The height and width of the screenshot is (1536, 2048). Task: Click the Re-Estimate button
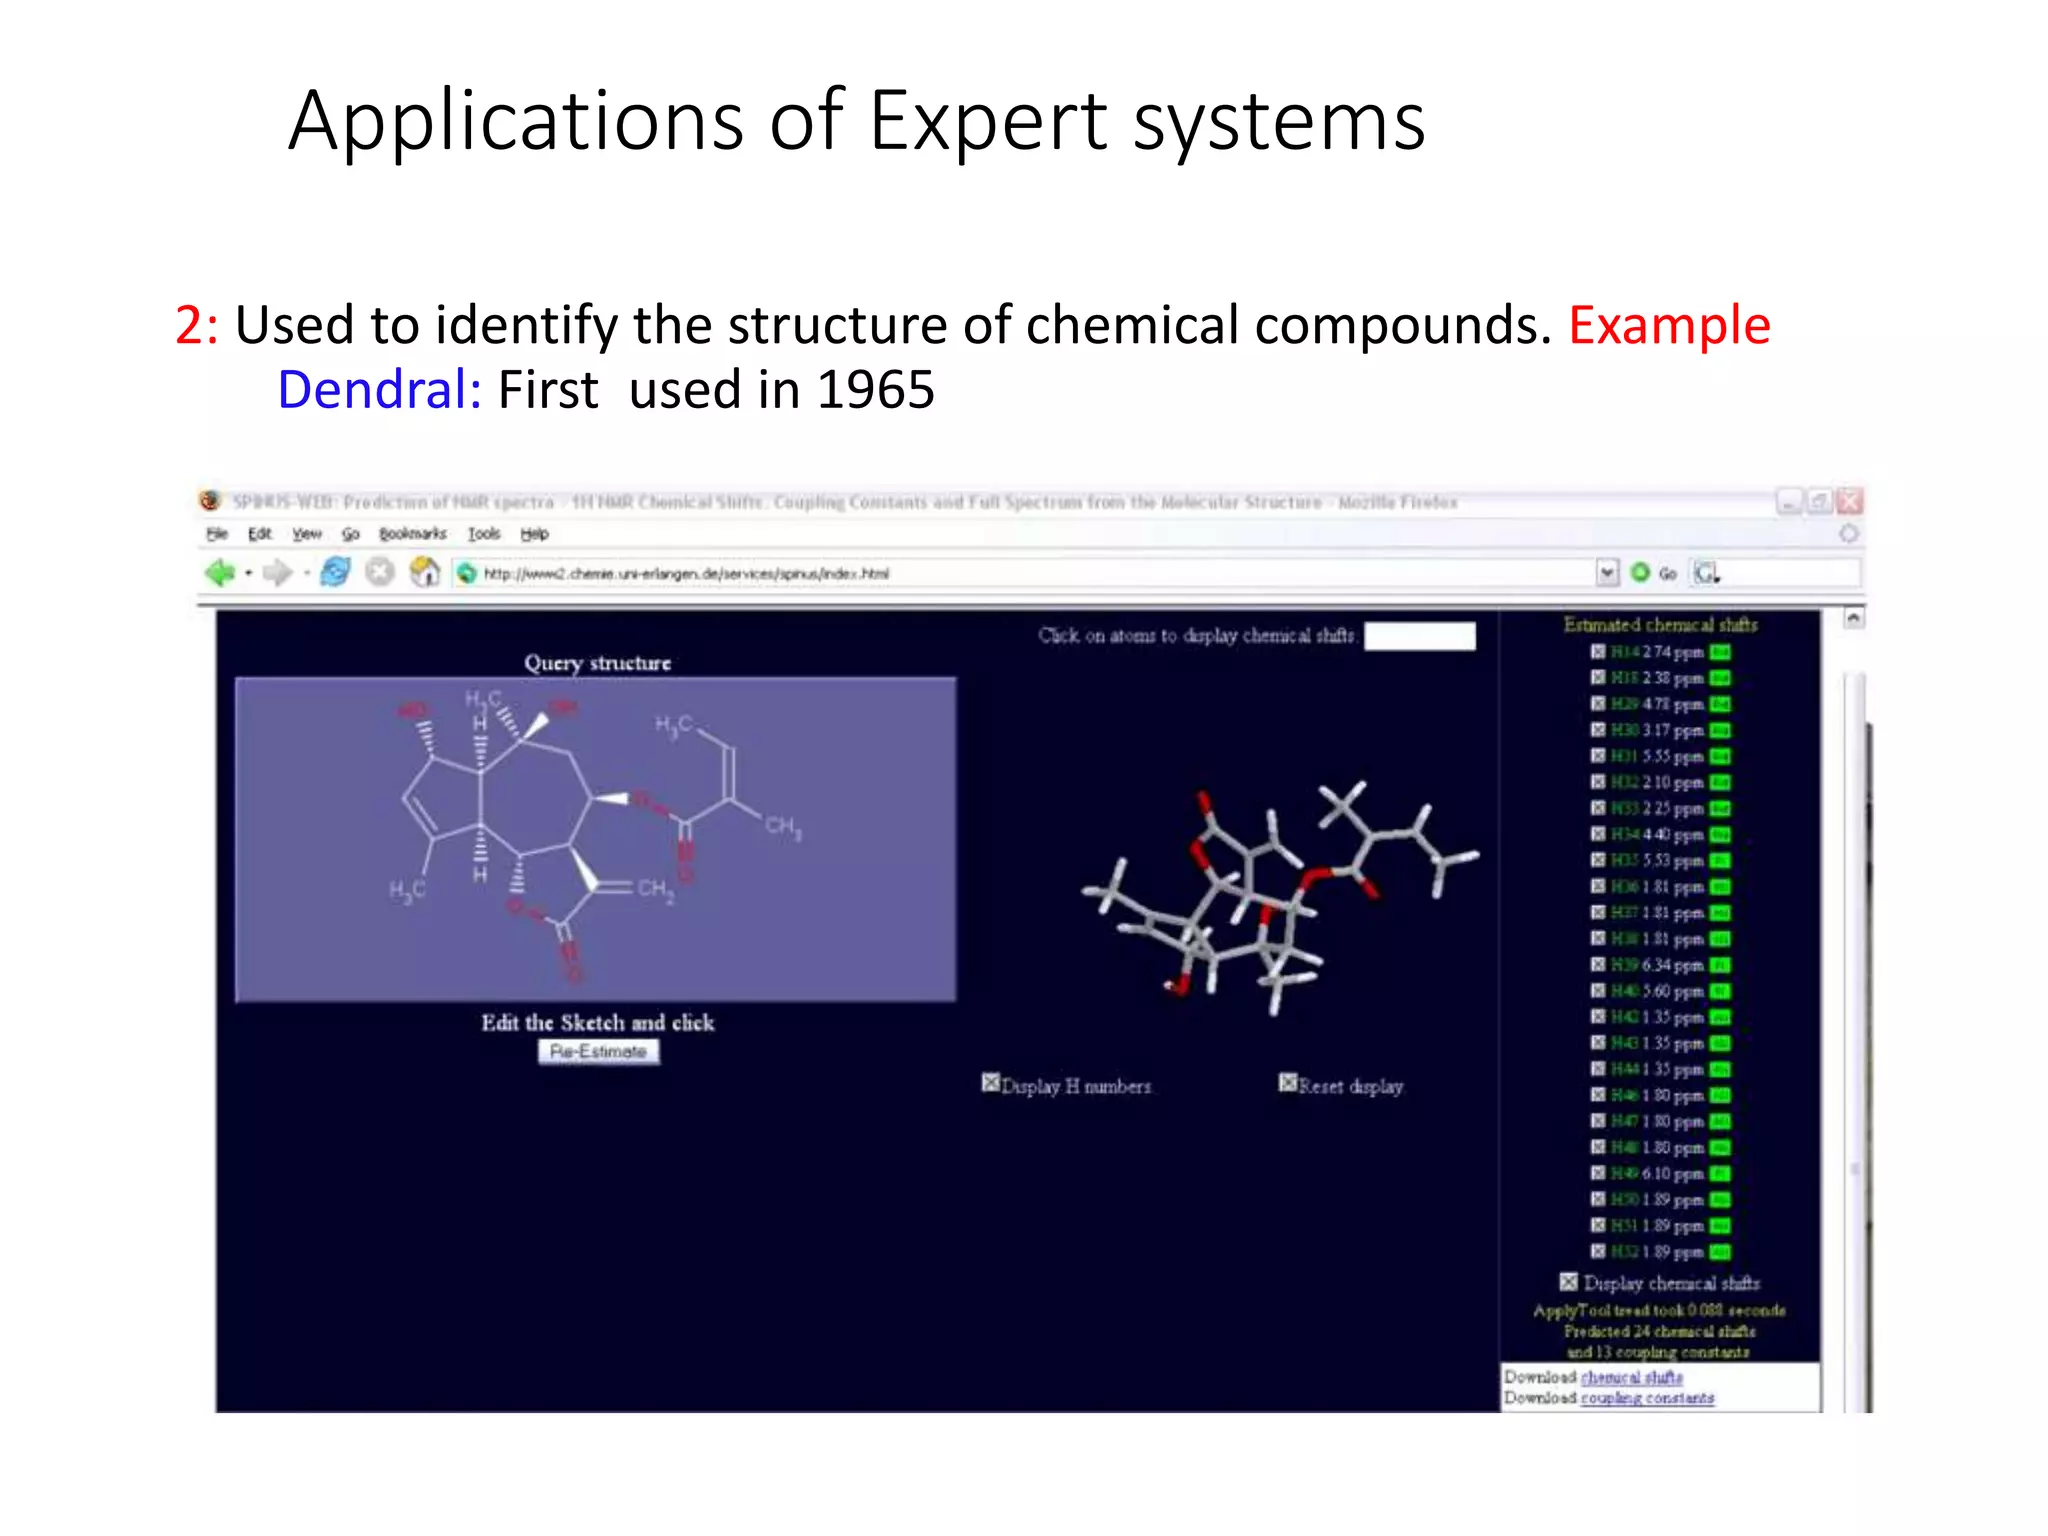point(599,1052)
